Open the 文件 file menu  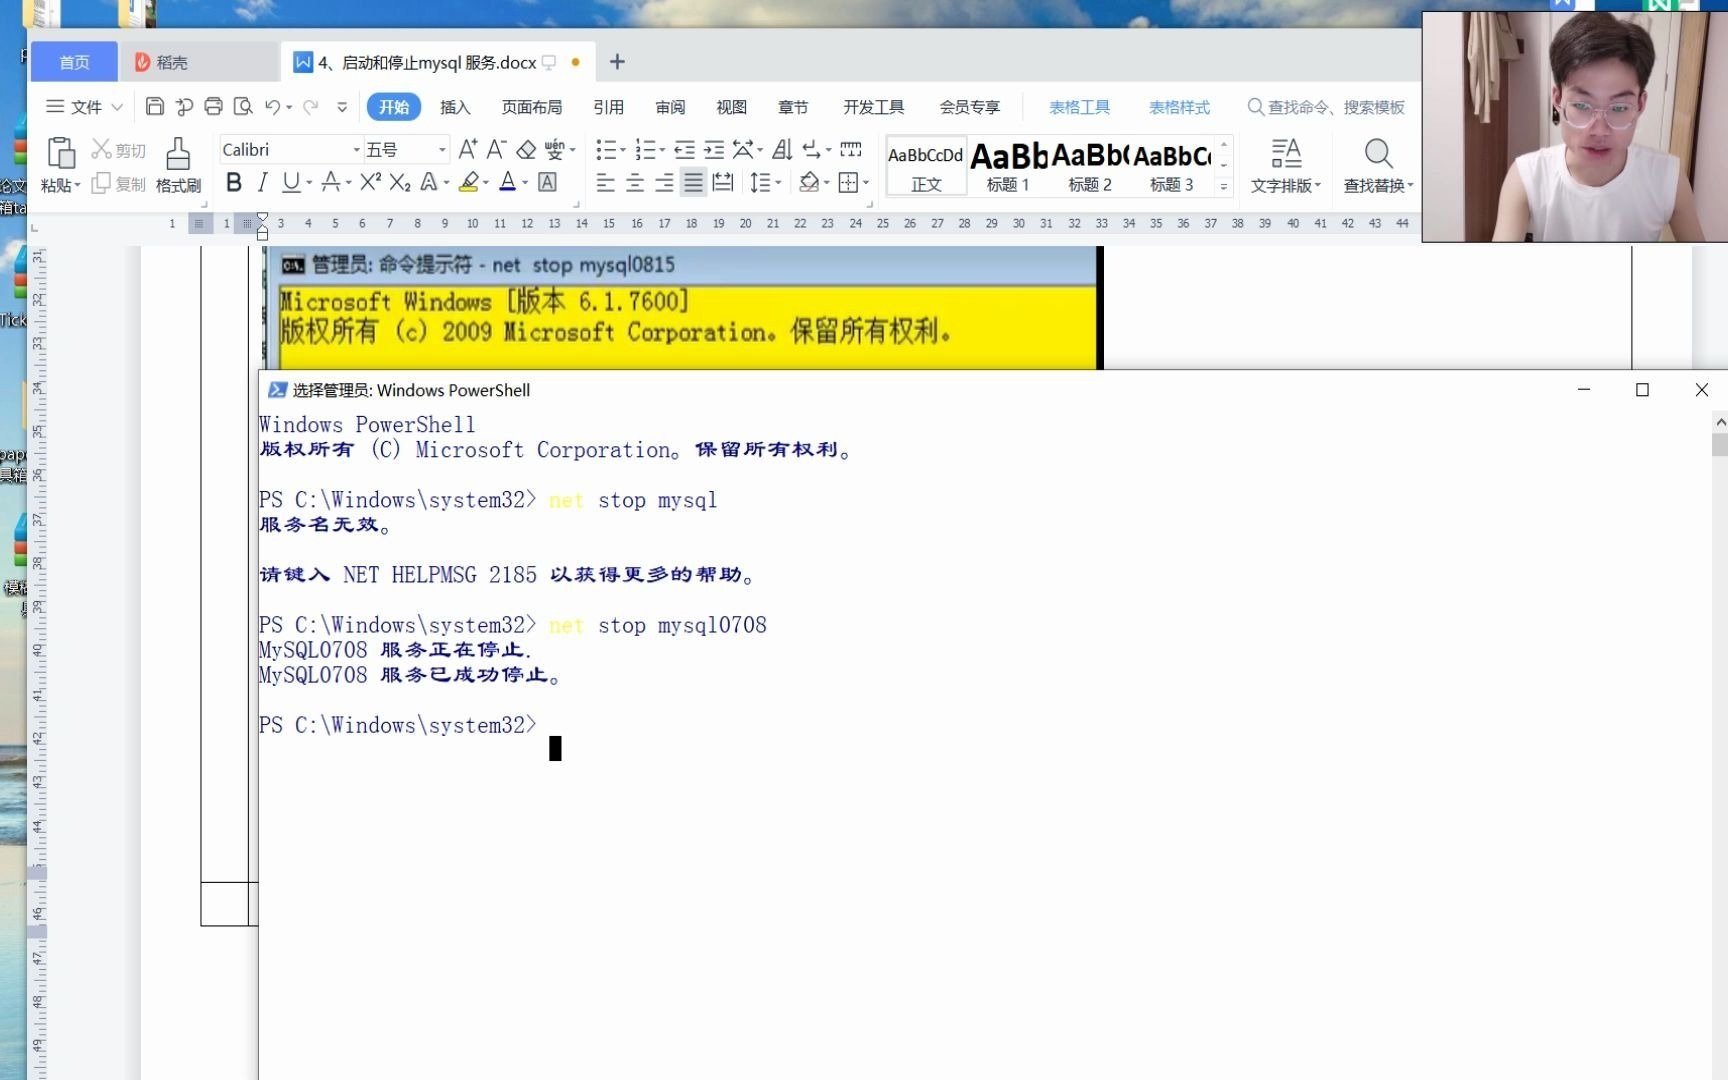(85, 106)
